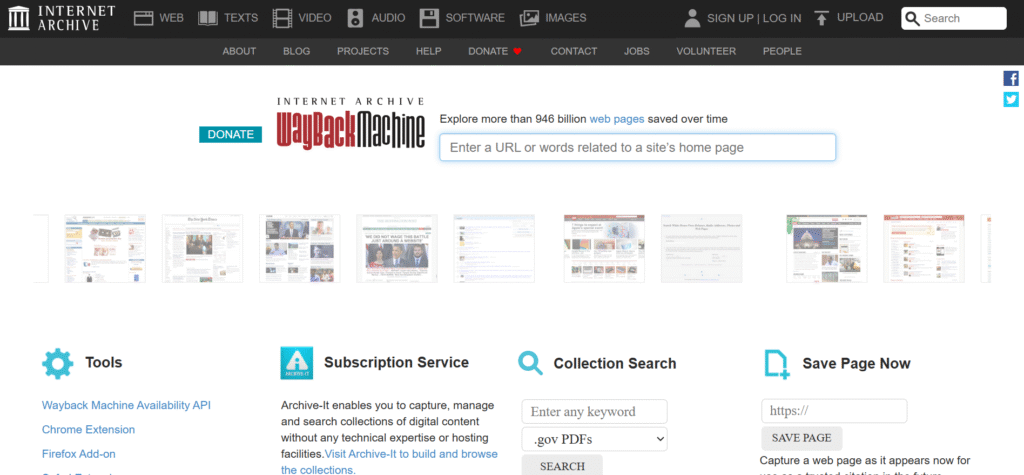Open the Jobs menu item
Screen dimensions: 1024x475
[x=637, y=51]
